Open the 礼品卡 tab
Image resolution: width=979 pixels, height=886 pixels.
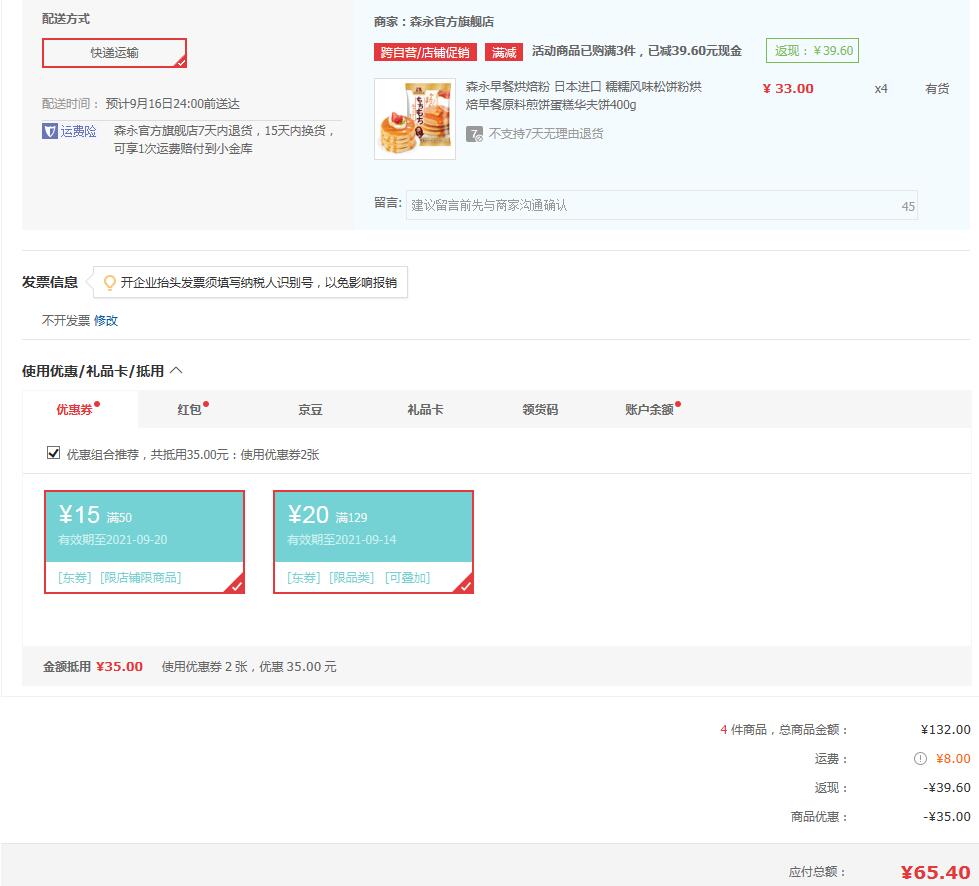click(x=425, y=410)
